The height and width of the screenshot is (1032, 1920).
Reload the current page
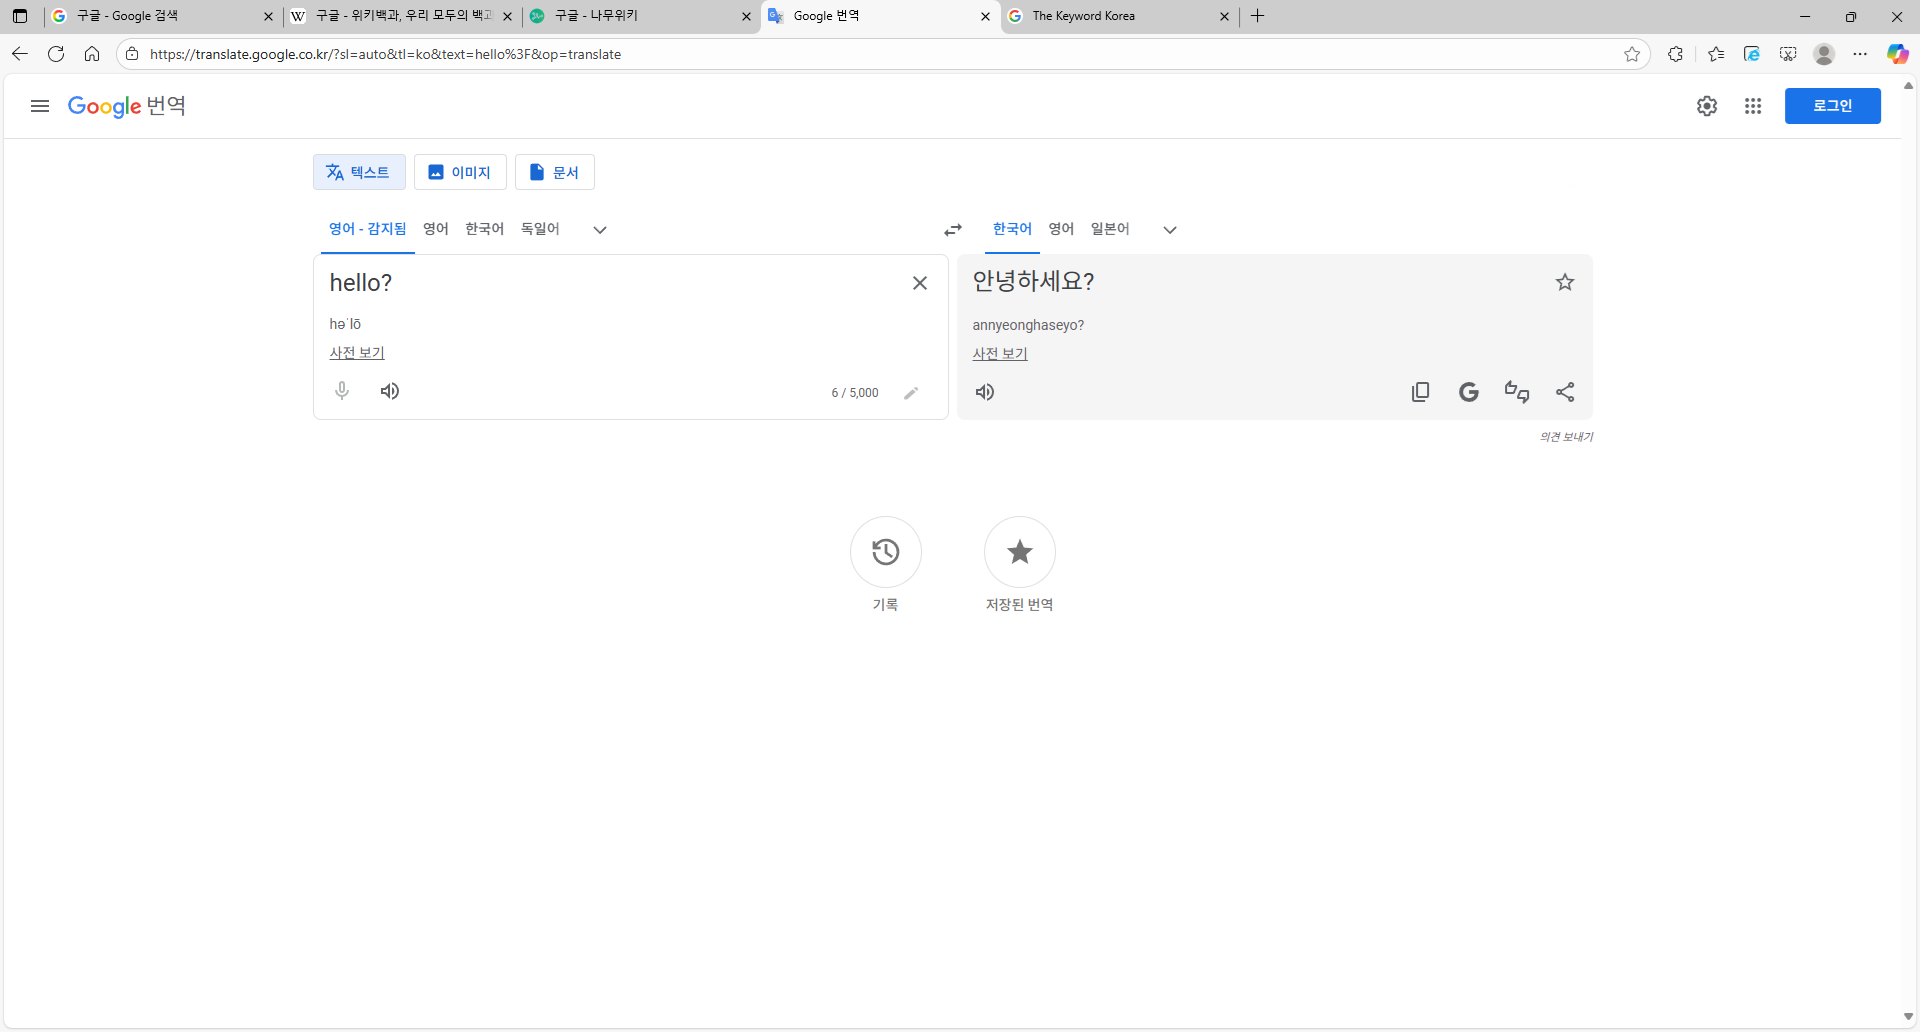[56, 54]
